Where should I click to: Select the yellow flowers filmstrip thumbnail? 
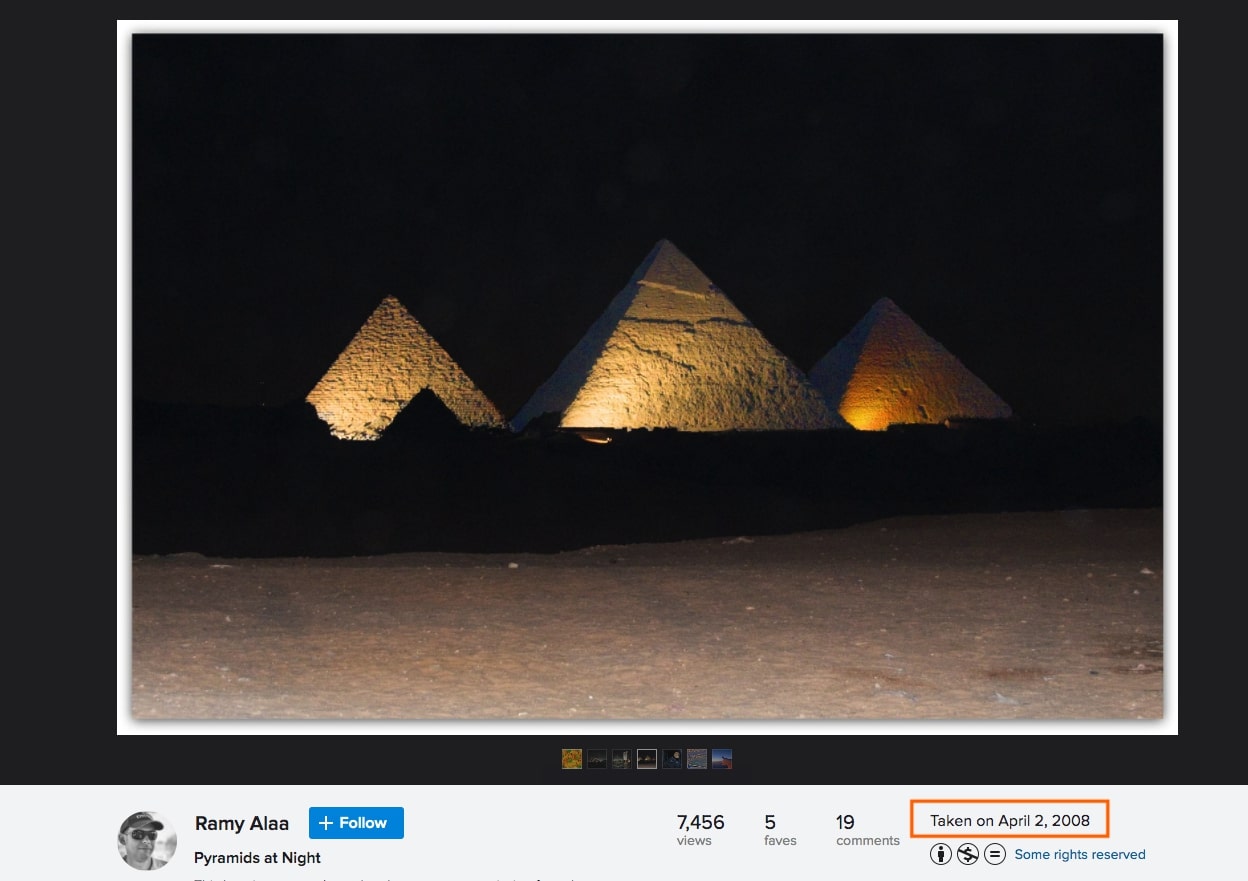[572, 759]
